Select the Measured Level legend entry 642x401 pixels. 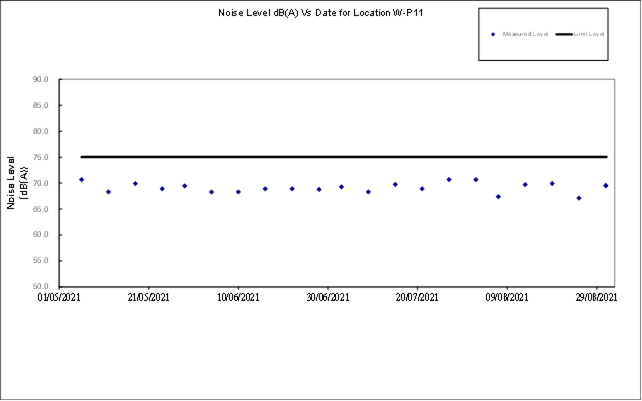[x=524, y=34]
